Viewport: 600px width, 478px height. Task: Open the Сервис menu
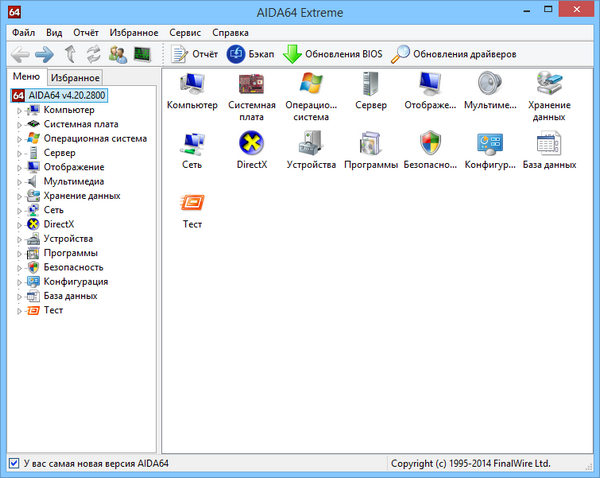(x=186, y=32)
